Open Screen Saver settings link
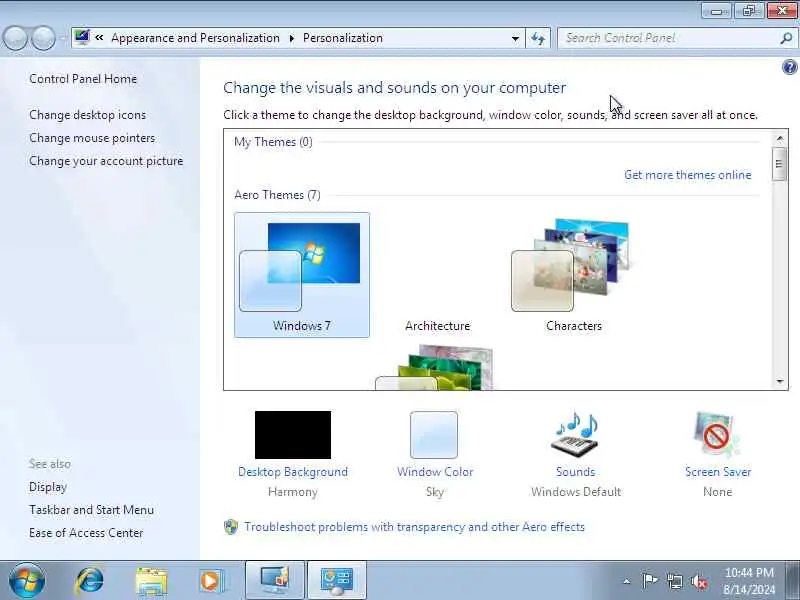This screenshot has height=600, width=800. click(x=718, y=472)
